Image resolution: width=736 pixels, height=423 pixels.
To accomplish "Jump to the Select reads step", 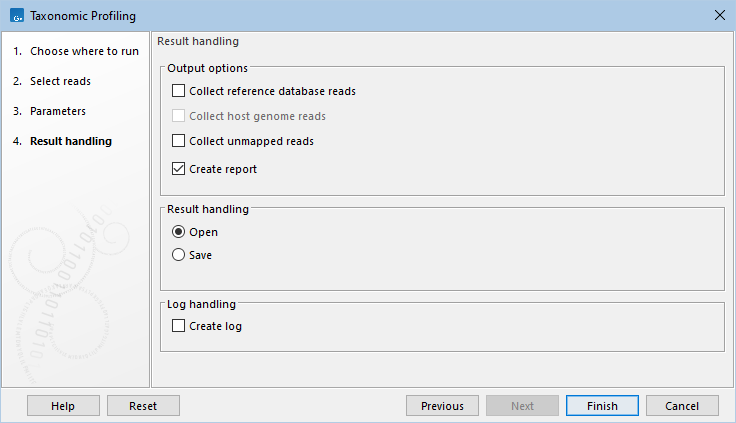I will (60, 81).
